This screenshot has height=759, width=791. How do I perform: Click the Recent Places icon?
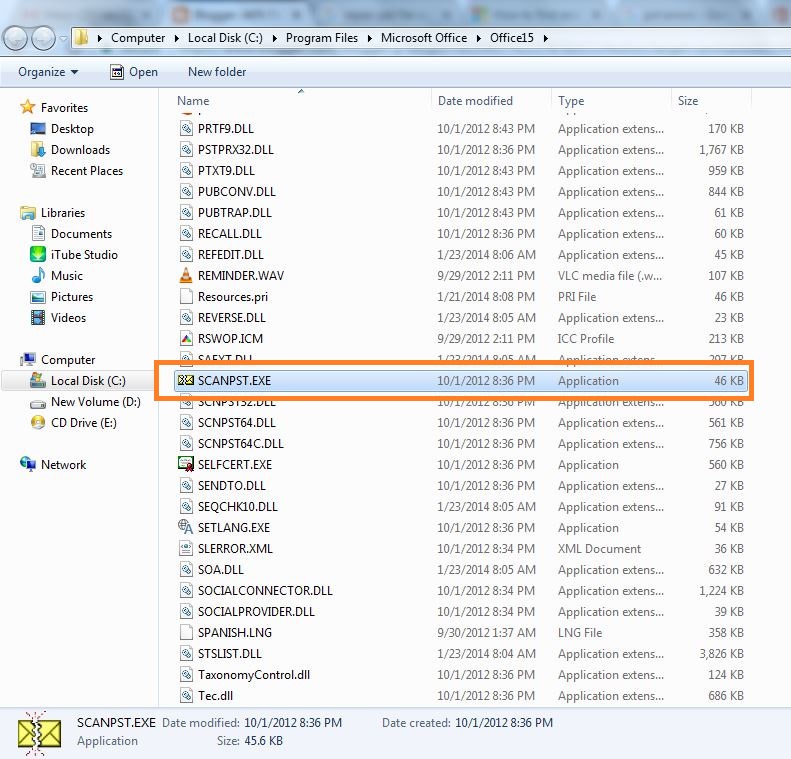coord(38,170)
